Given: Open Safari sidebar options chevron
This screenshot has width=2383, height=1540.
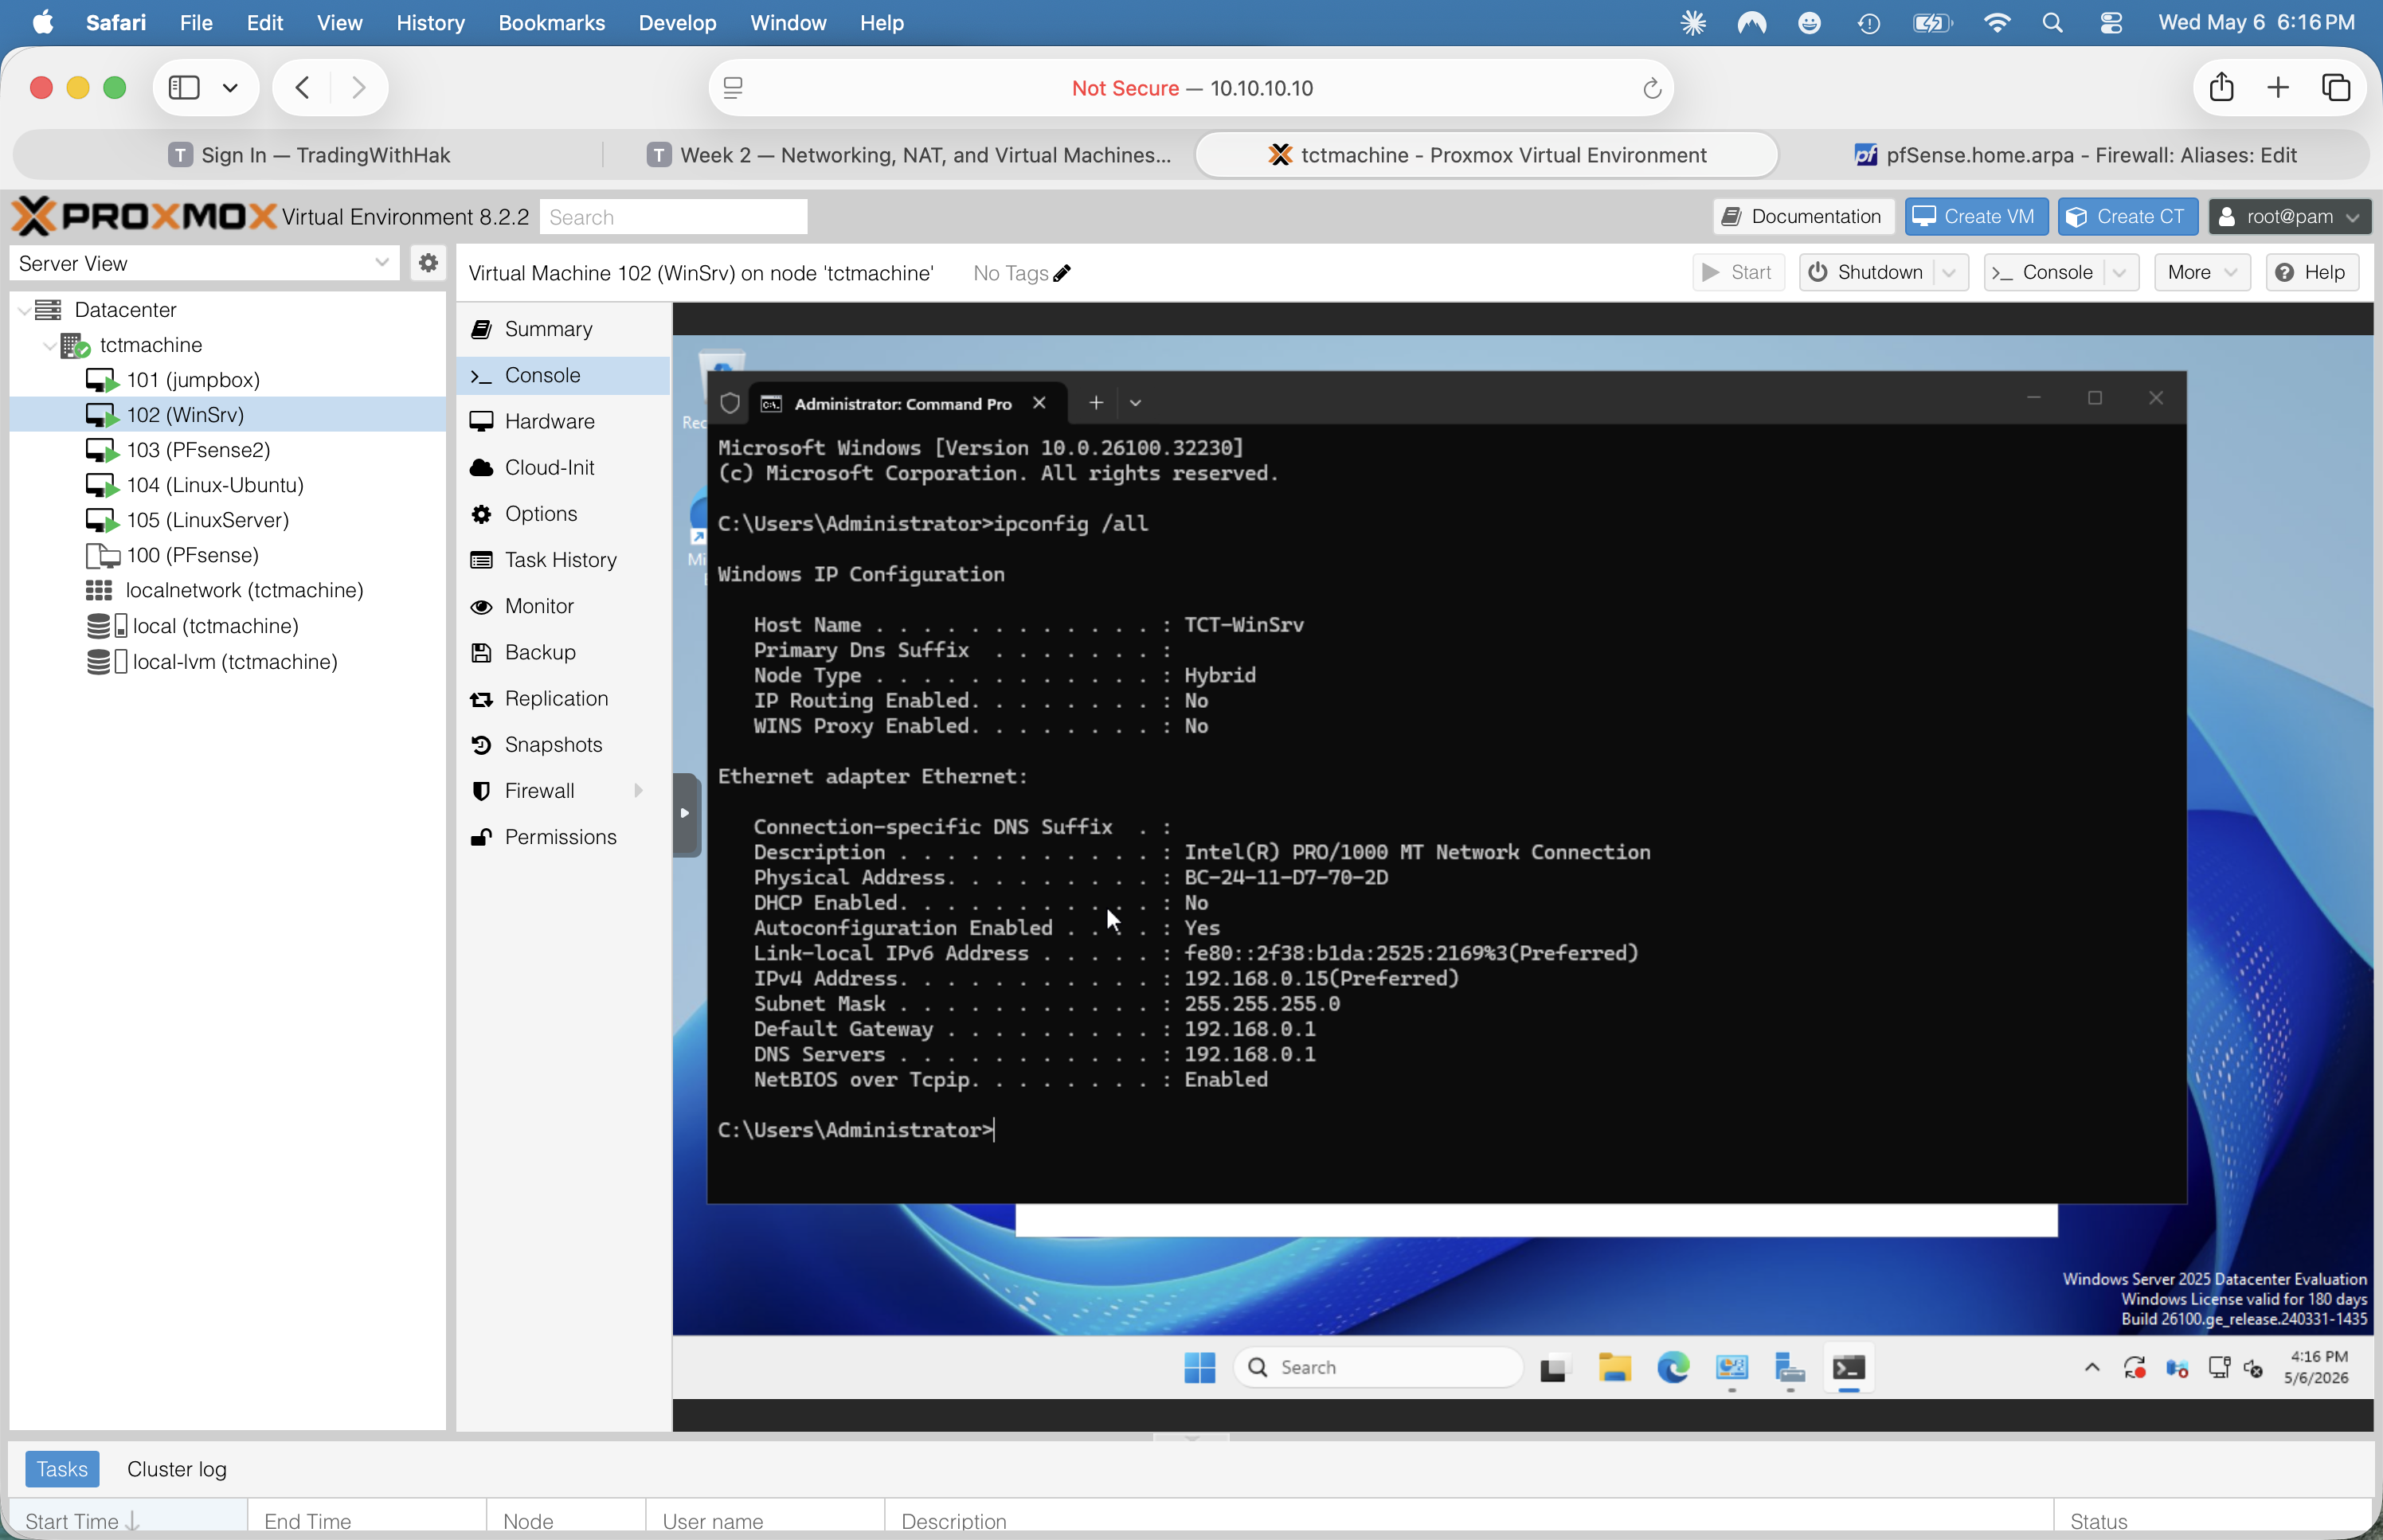Looking at the screenshot, I should (x=230, y=88).
